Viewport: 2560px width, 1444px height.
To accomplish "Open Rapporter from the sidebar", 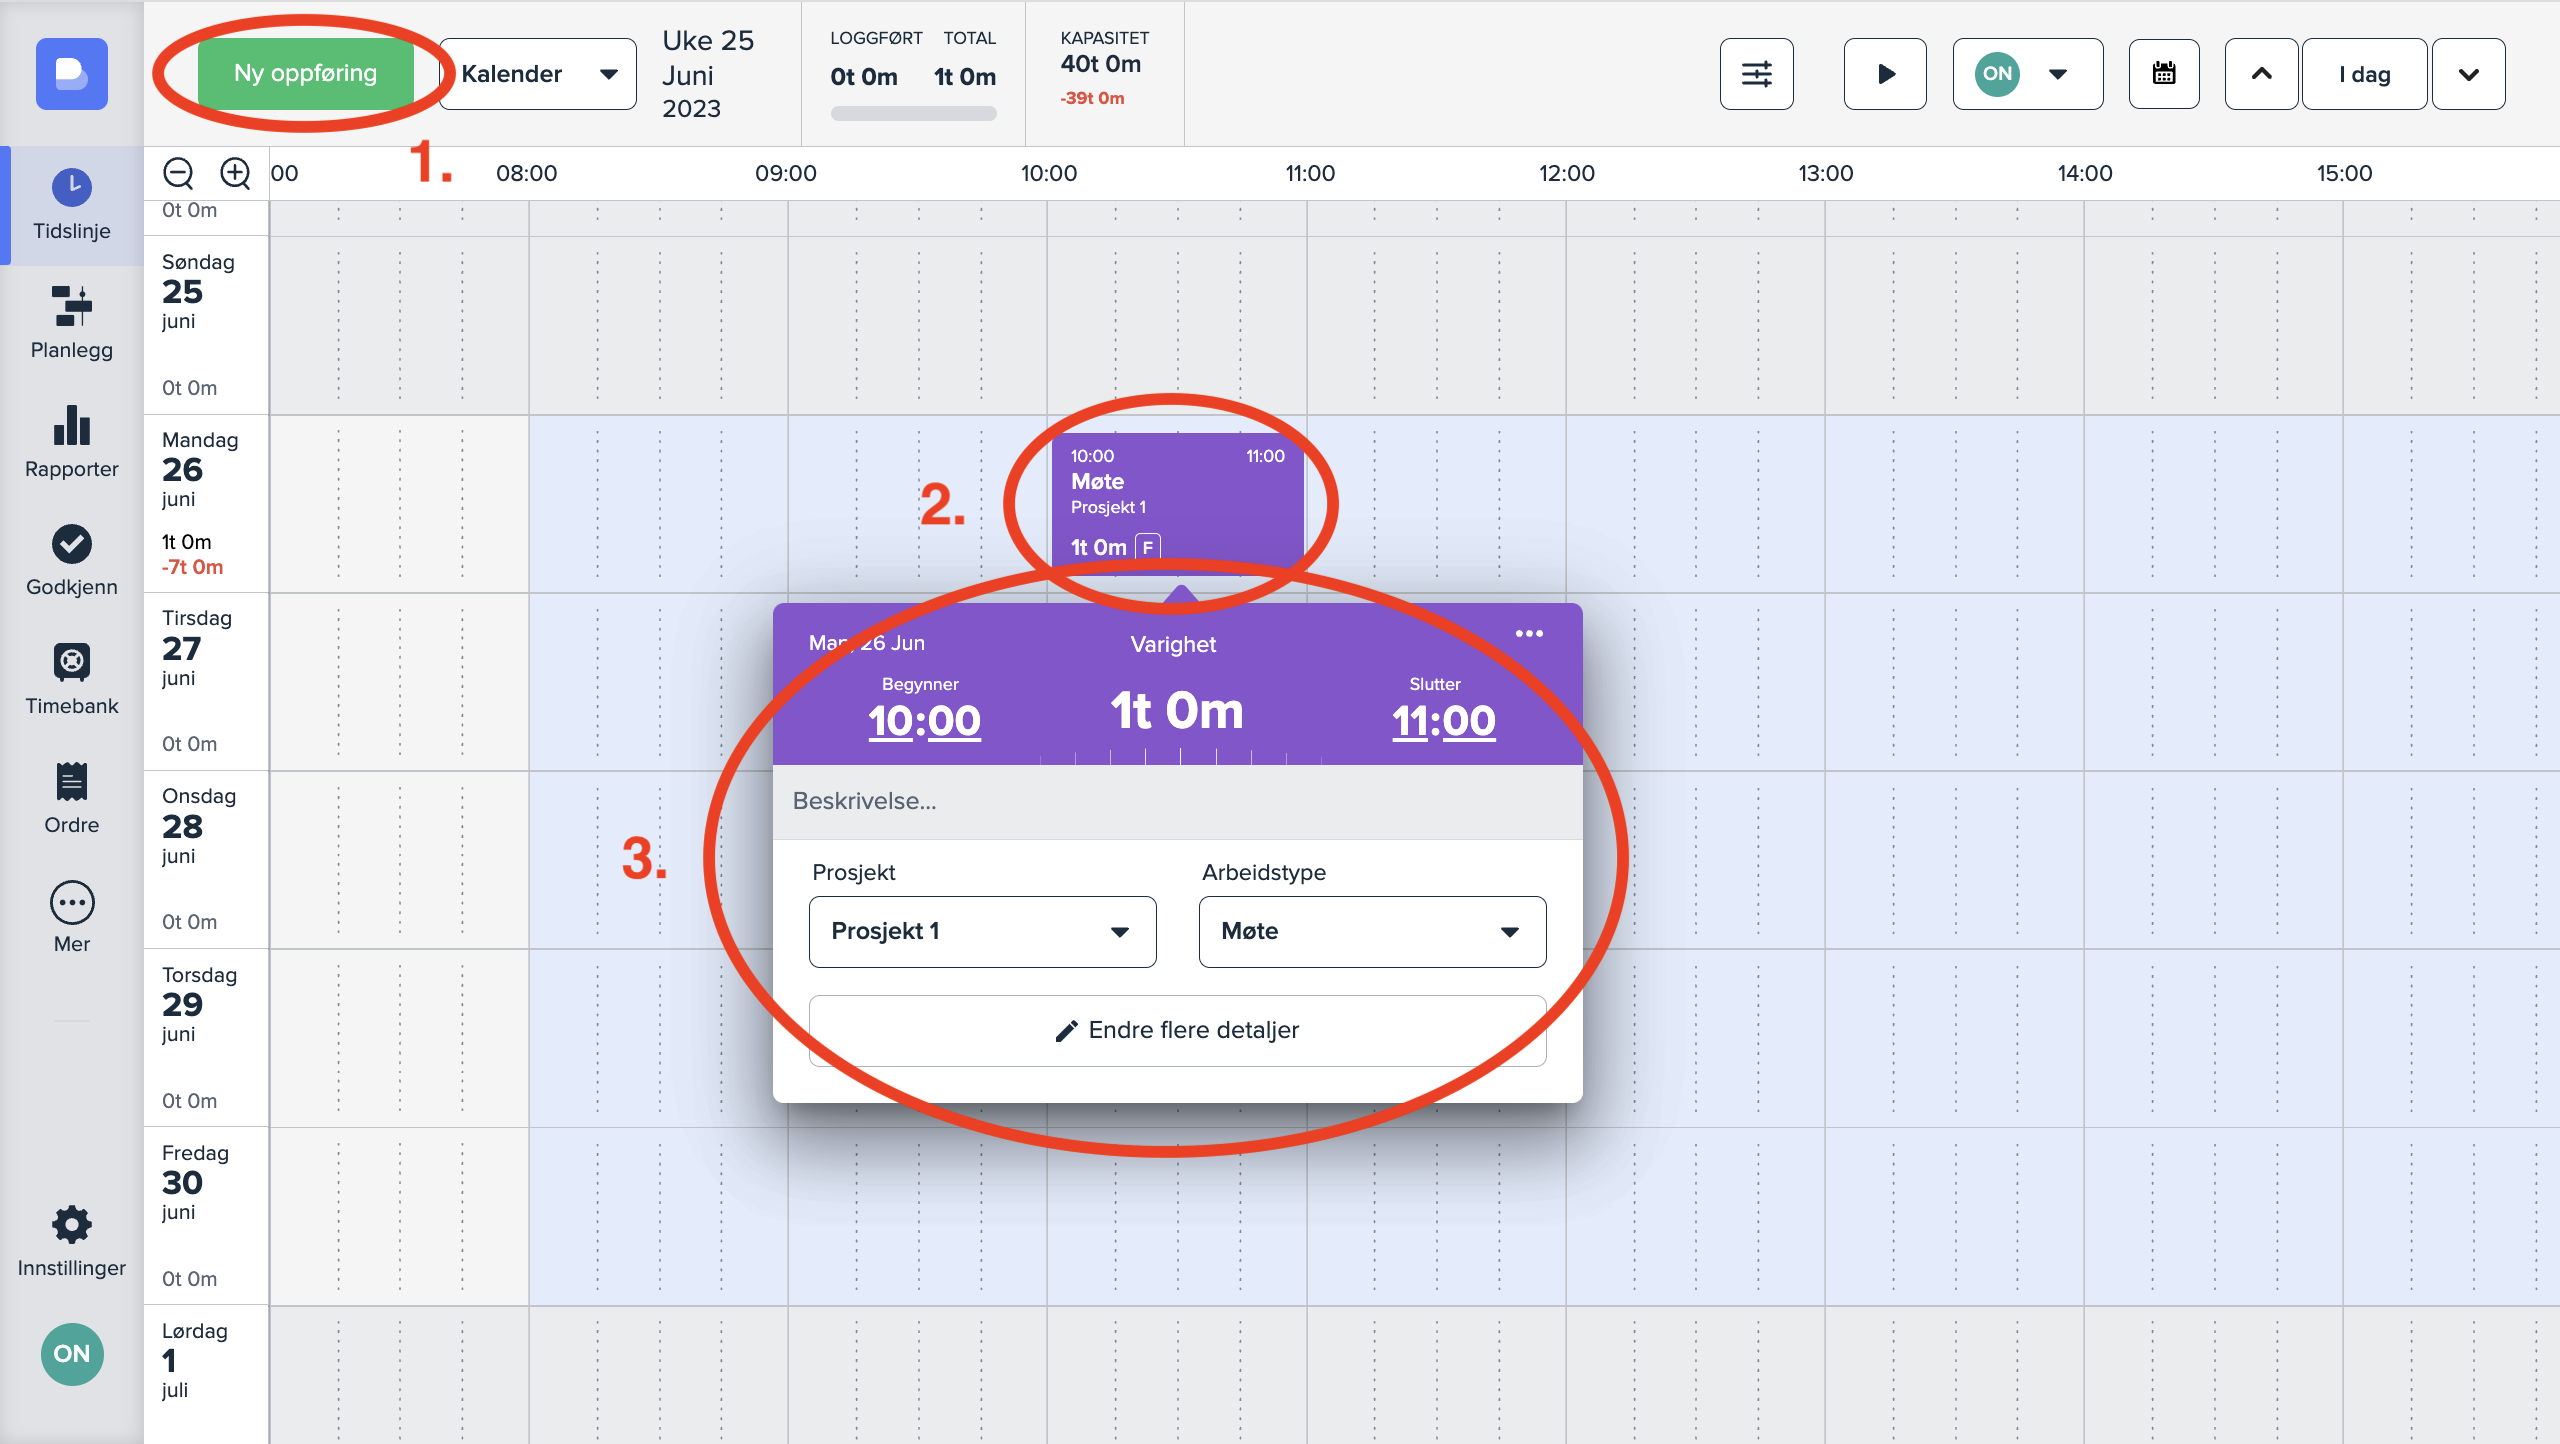I will pyautogui.click(x=71, y=441).
